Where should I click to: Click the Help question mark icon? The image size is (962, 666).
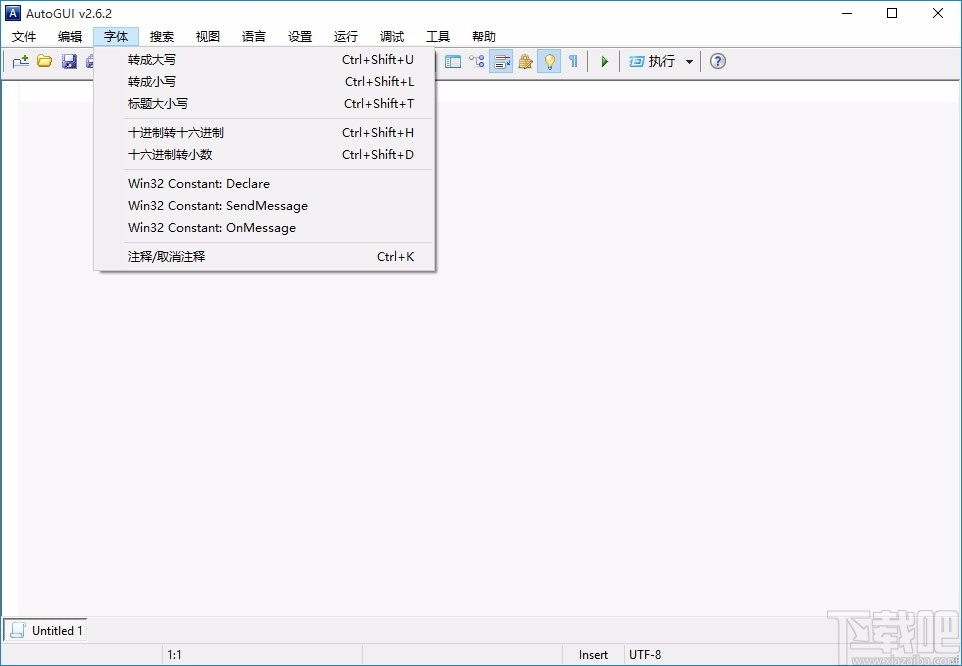(x=717, y=61)
